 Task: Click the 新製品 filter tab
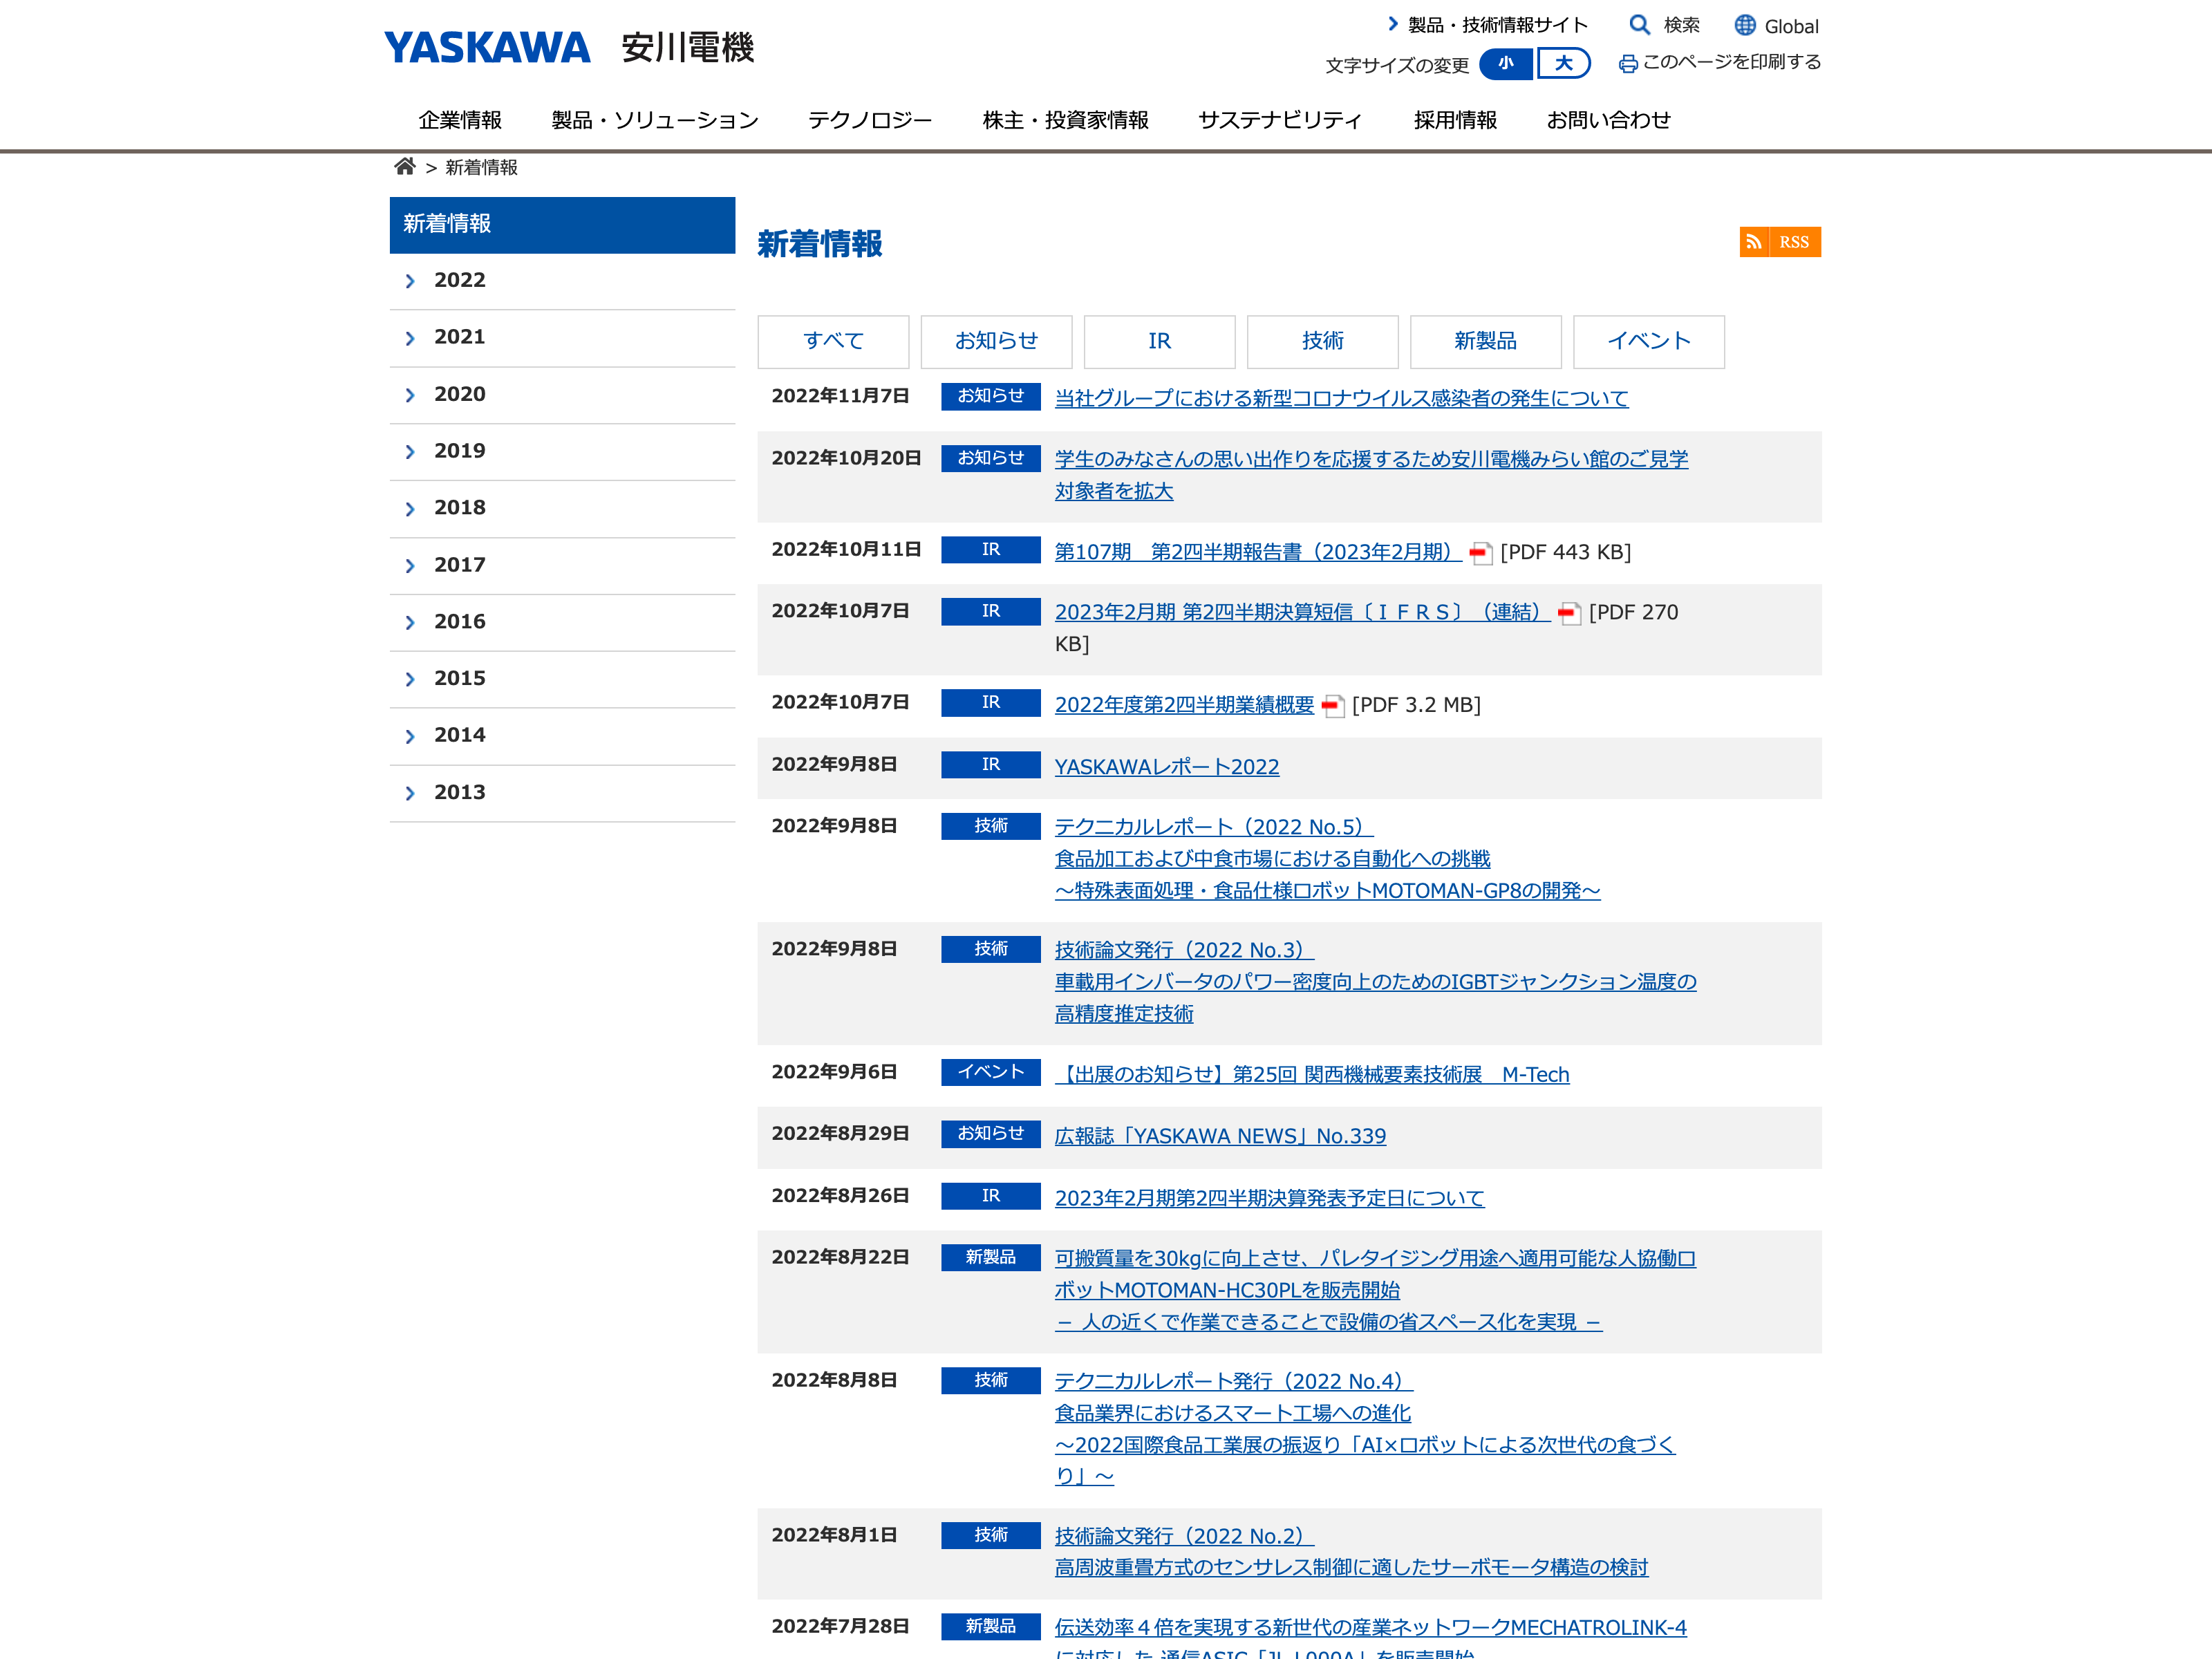tap(1485, 342)
